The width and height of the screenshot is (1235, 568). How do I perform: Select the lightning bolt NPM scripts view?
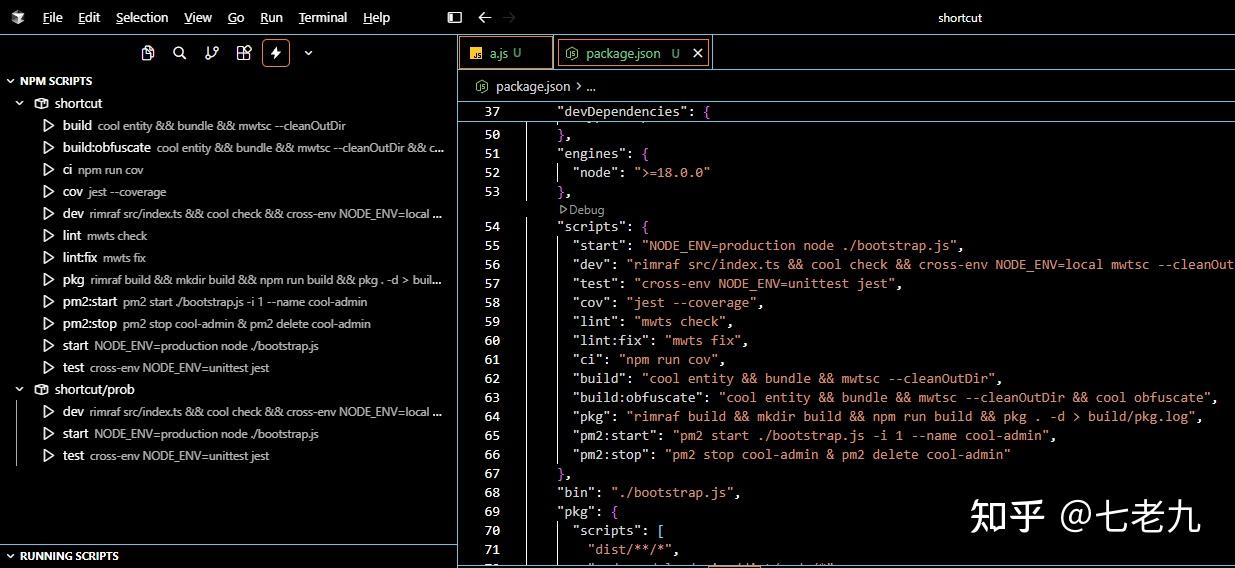click(276, 53)
